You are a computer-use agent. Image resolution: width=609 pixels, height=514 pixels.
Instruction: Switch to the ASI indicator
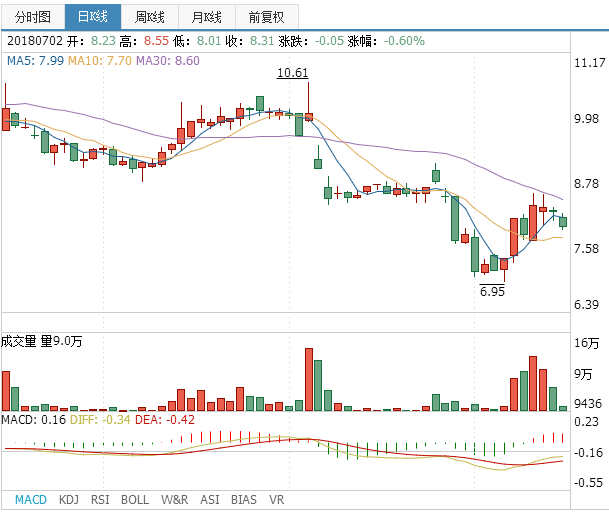(210, 500)
